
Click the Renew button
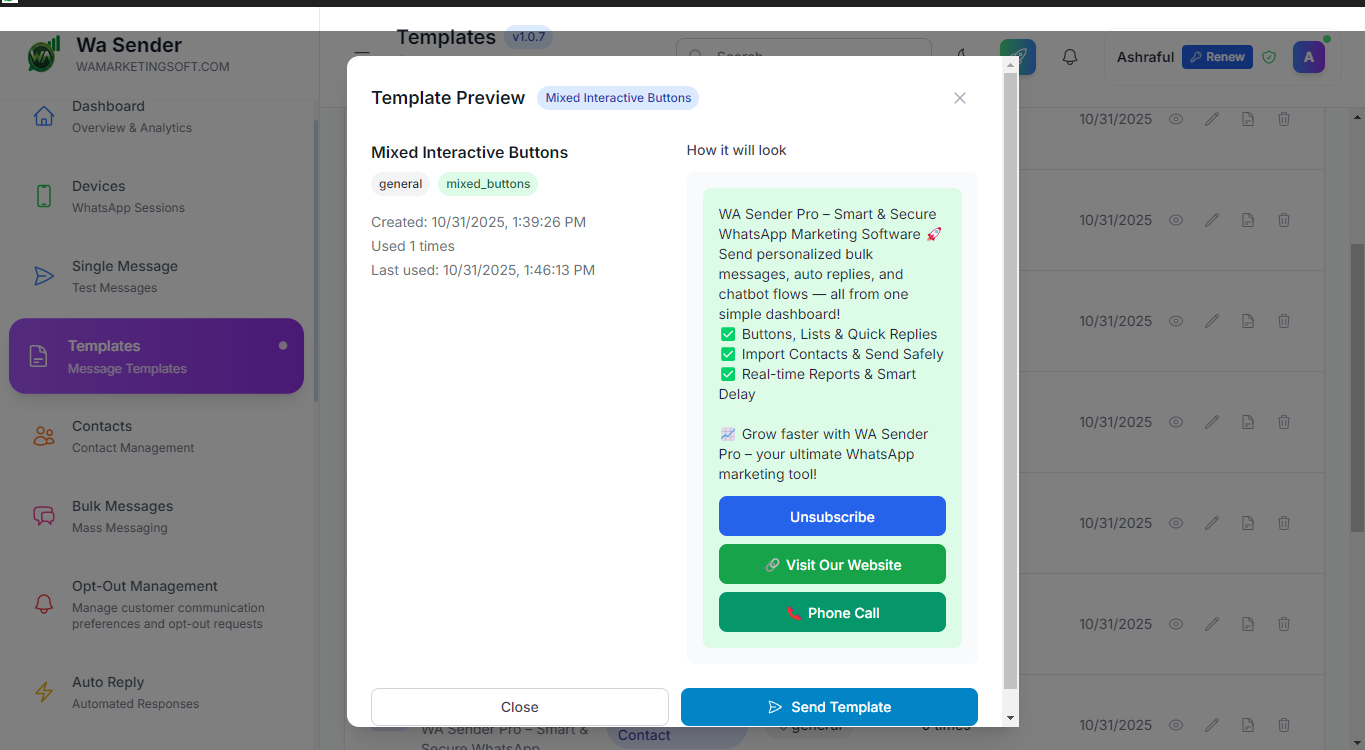tap(1216, 57)
